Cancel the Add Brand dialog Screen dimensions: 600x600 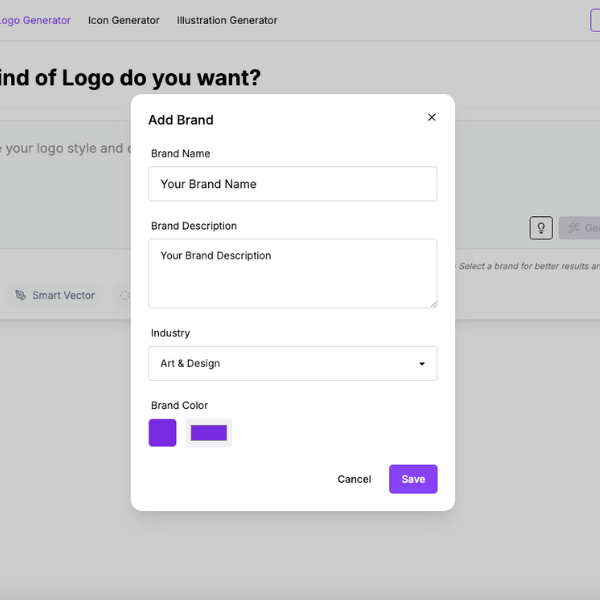pos(354,479)
